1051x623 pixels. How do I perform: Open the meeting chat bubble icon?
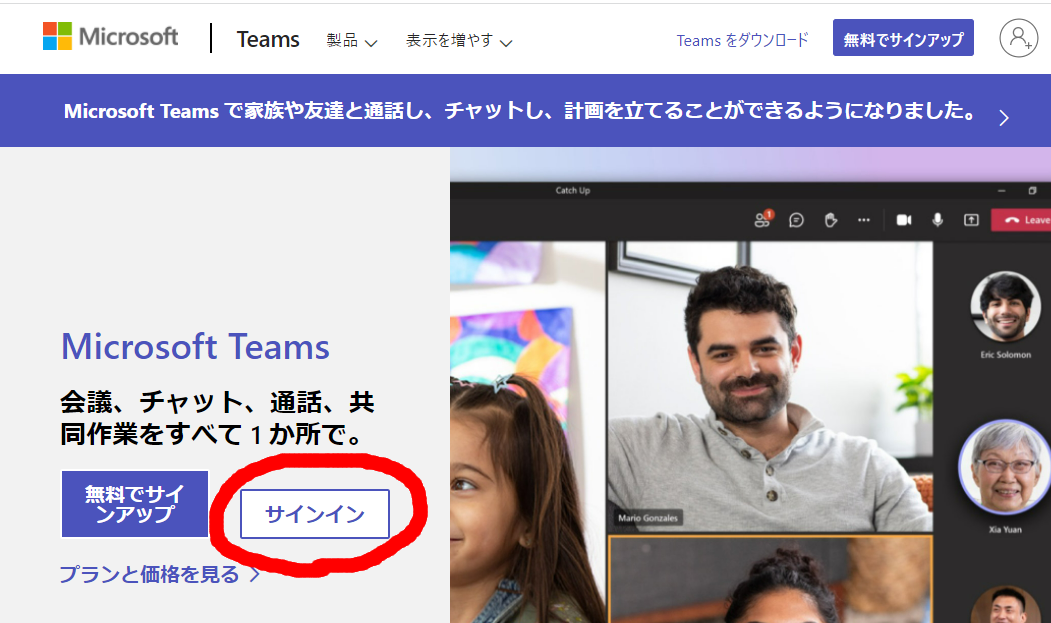[796, 220]
